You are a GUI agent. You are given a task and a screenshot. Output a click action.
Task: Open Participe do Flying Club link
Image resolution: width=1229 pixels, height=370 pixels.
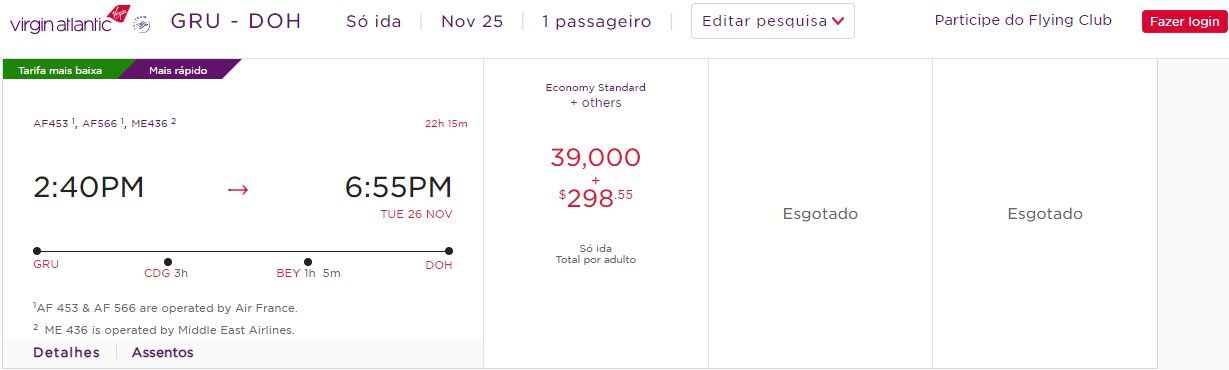(1023, 20)
